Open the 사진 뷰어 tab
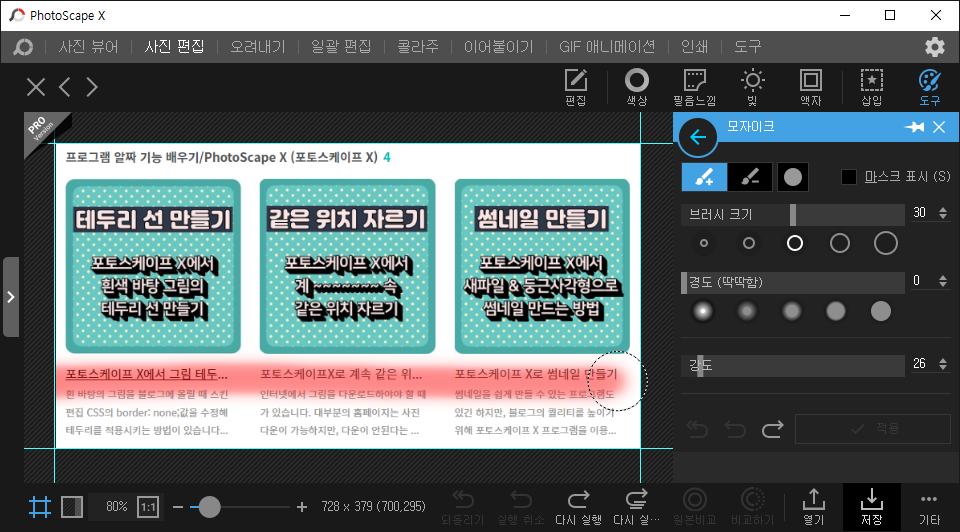This screenshot has width=960, height=532. tap(88, 47)
